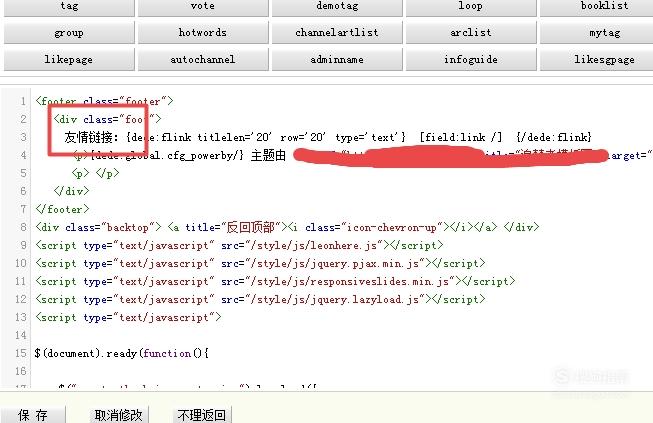
Task: Choose the likepage button
Action: click(x=69, y=60)
